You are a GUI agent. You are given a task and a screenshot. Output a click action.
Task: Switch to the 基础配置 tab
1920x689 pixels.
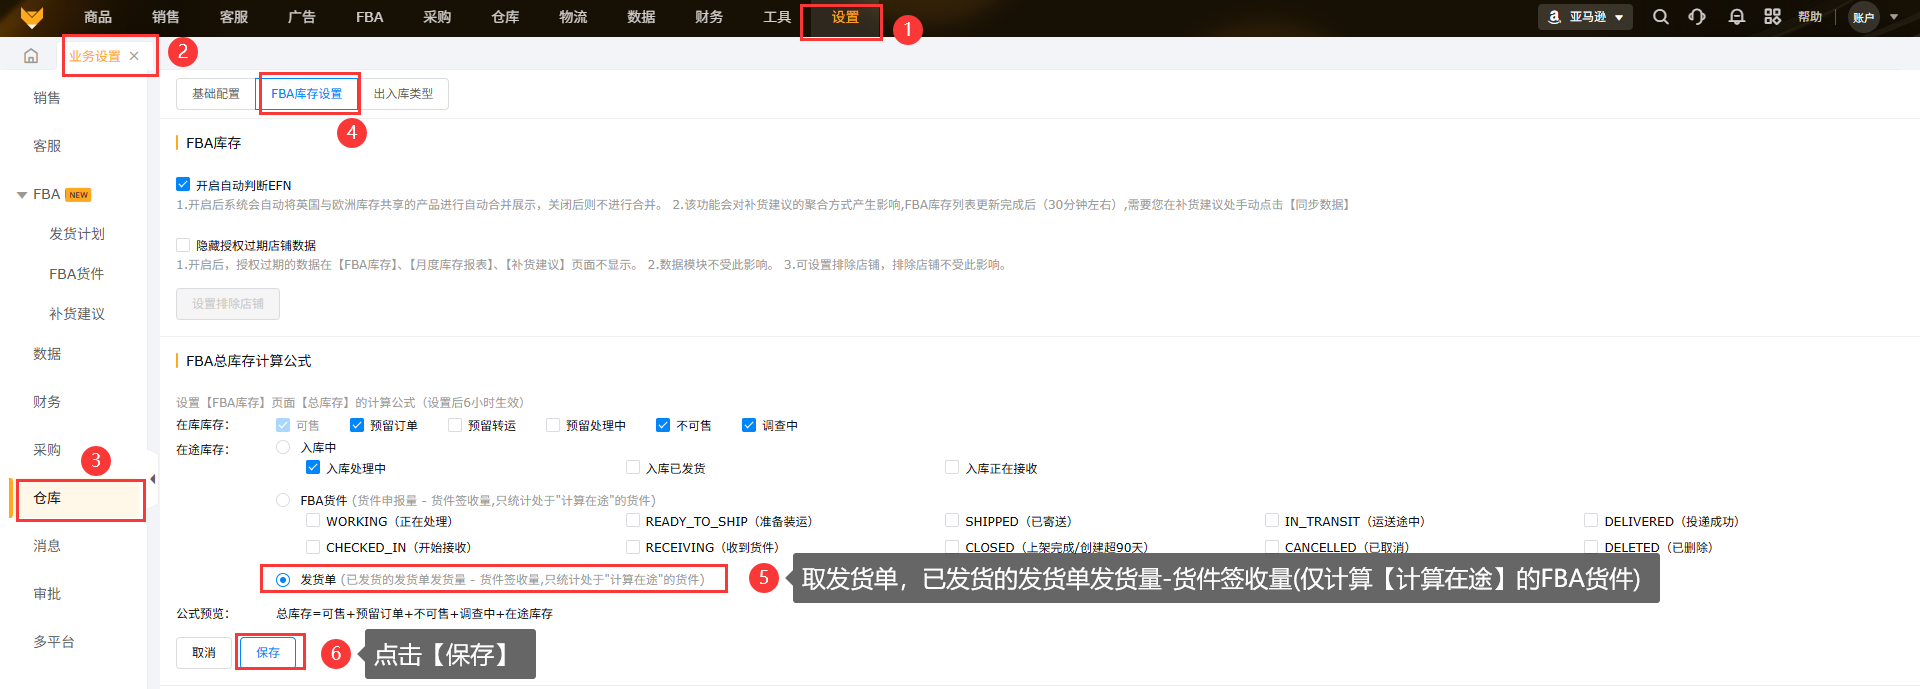[216, 94]
